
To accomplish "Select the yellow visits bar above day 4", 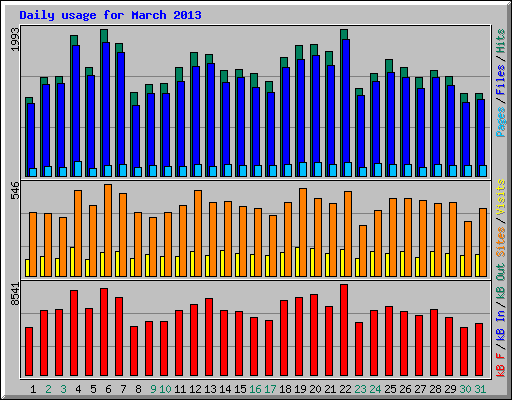I will point(72,262).
